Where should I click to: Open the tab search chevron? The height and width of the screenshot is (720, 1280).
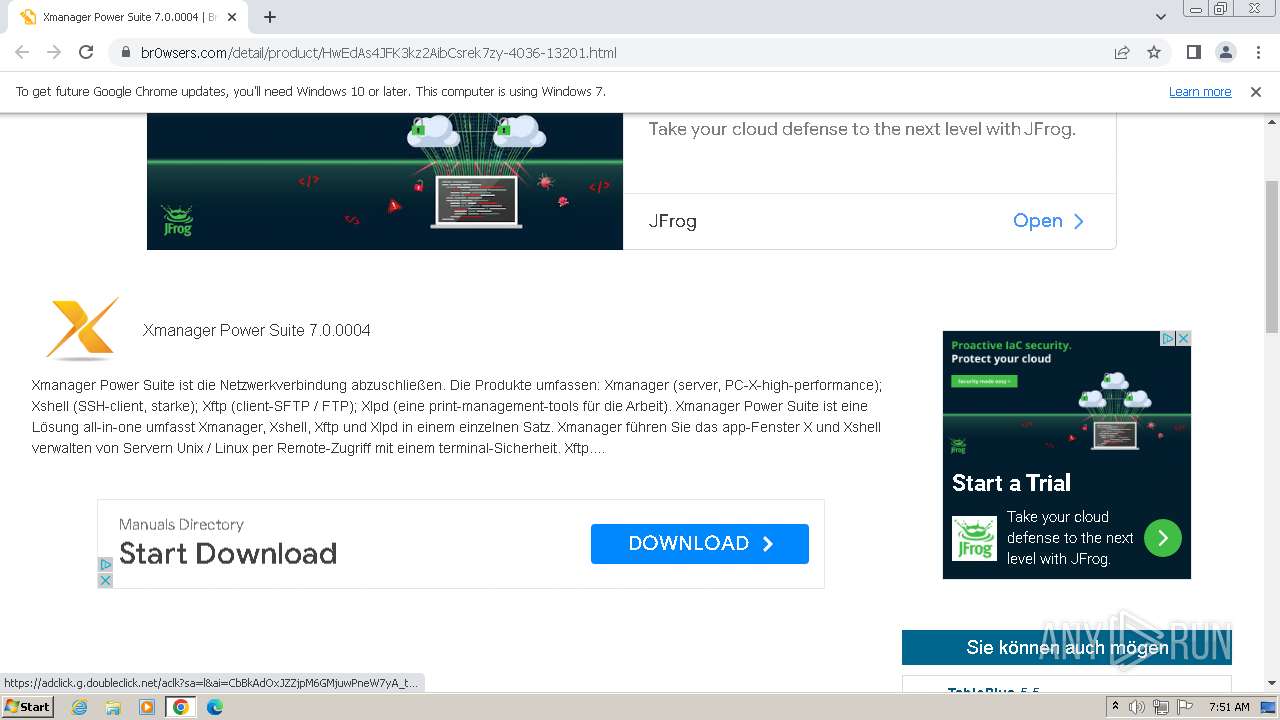coord(1161,17)
